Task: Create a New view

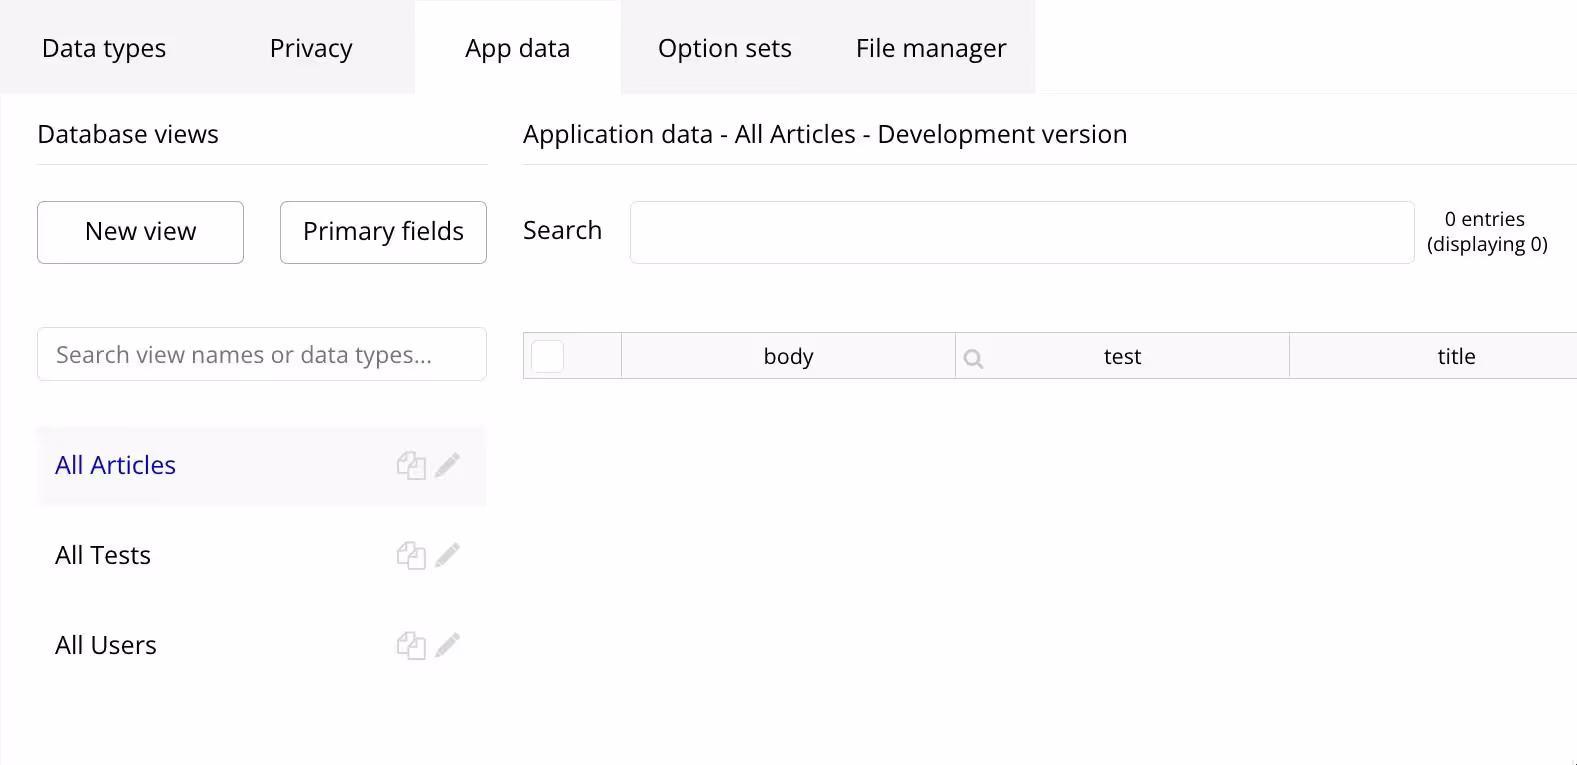Action: click(140, 232)
